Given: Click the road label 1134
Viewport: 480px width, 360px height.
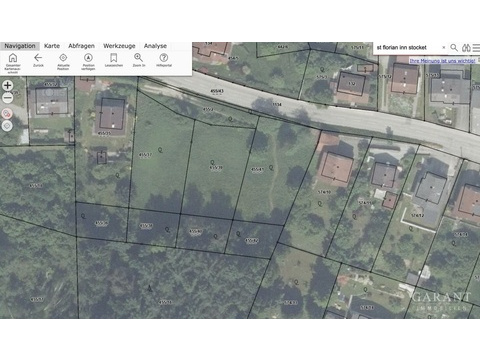Looking at the screenshot, I should 277,104.
